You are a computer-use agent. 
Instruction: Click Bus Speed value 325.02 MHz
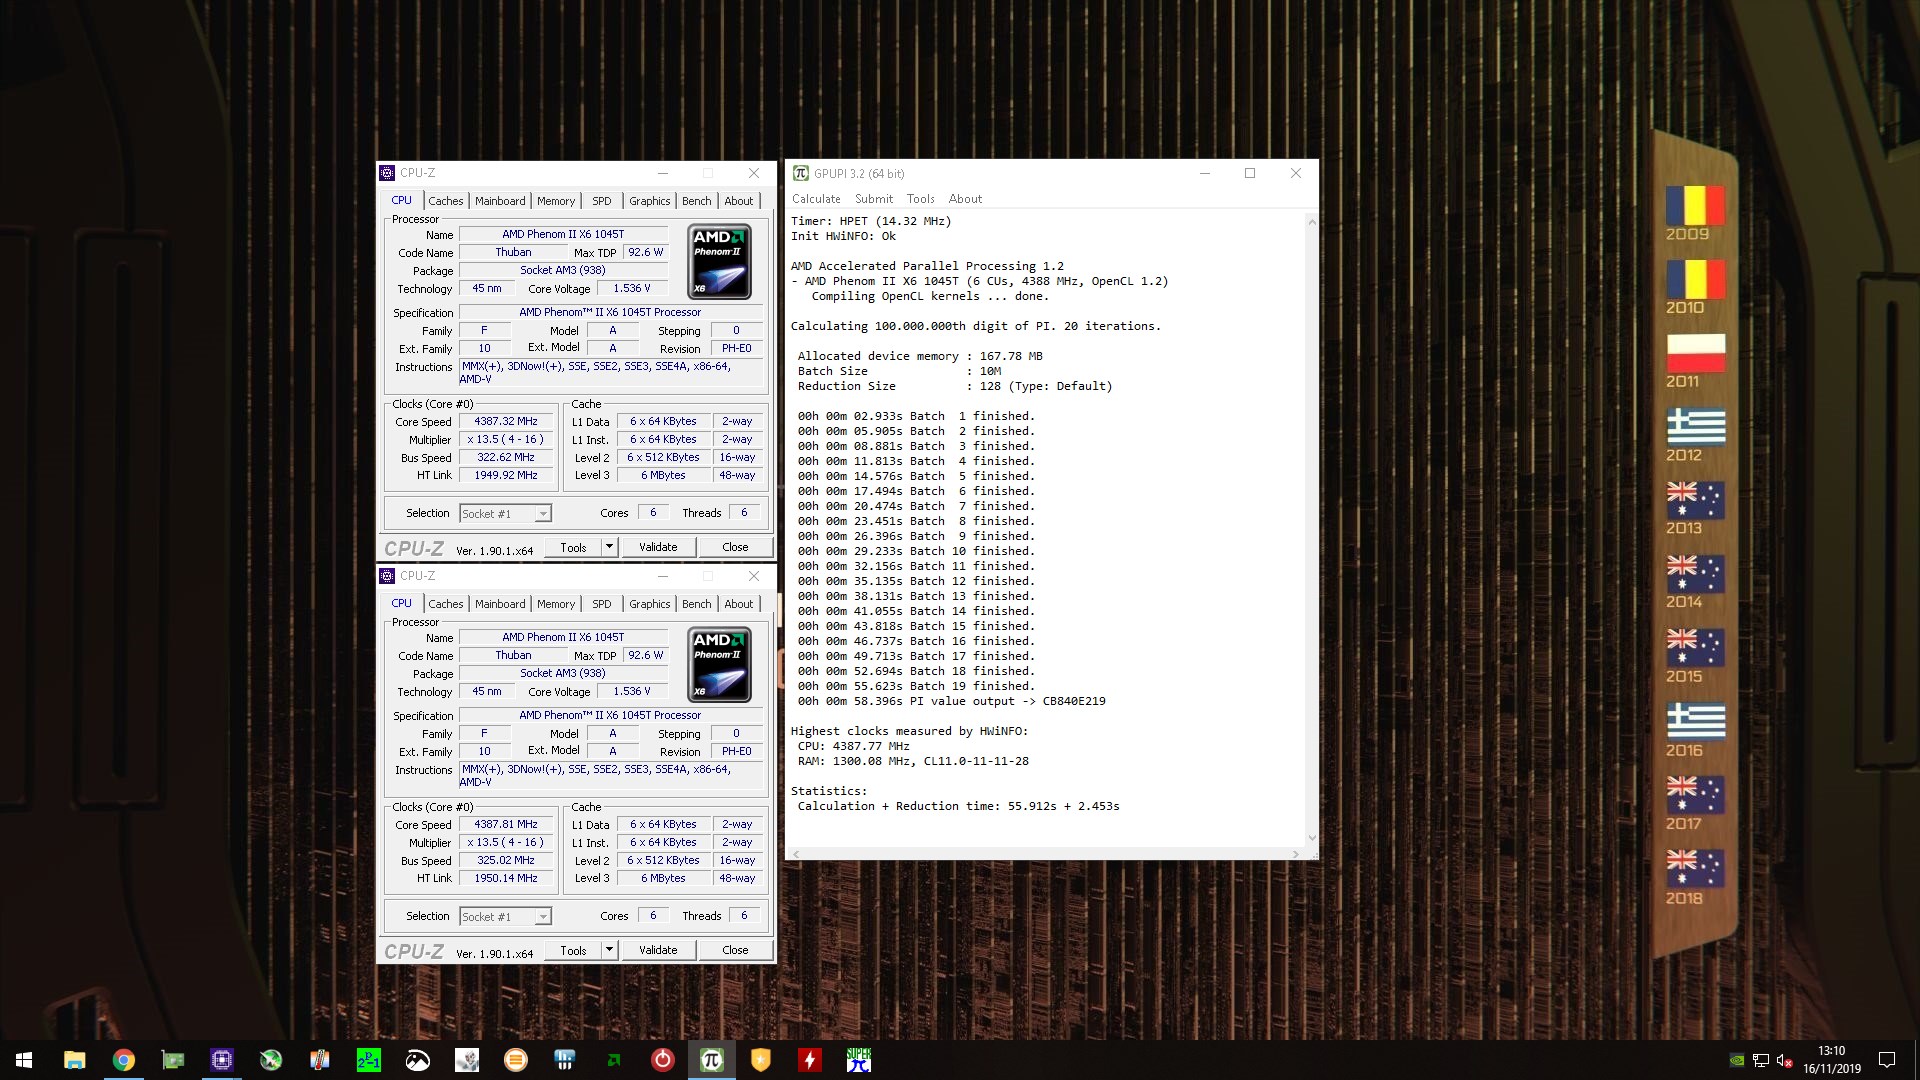tap(506, 861)
